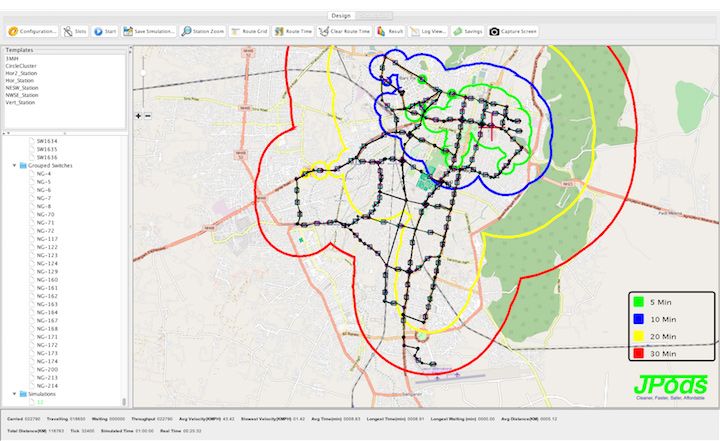
Task: Click the map zoom level slider
Action: click(x=143, y=75)
